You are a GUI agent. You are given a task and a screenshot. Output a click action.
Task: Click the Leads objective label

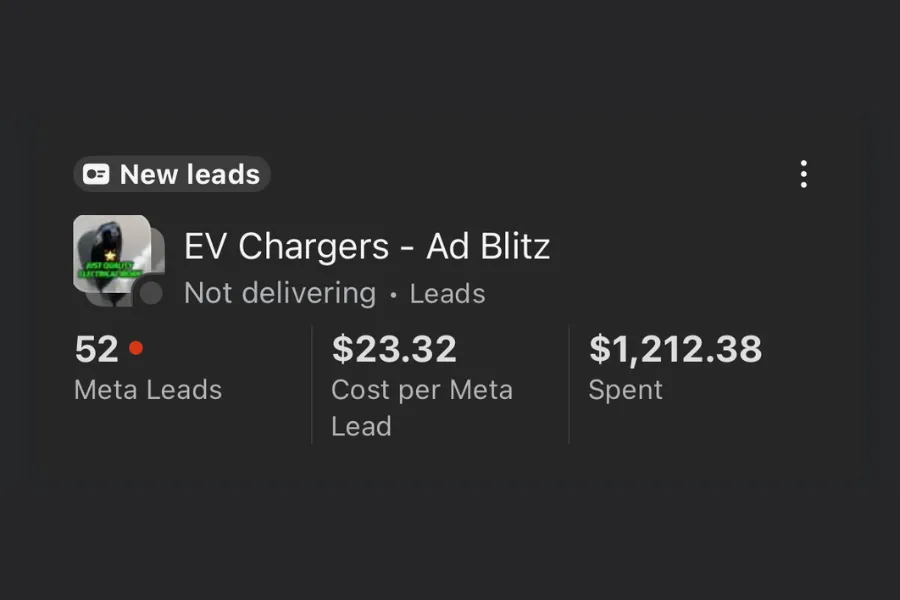pyautogui.click(x=447, y=294)
